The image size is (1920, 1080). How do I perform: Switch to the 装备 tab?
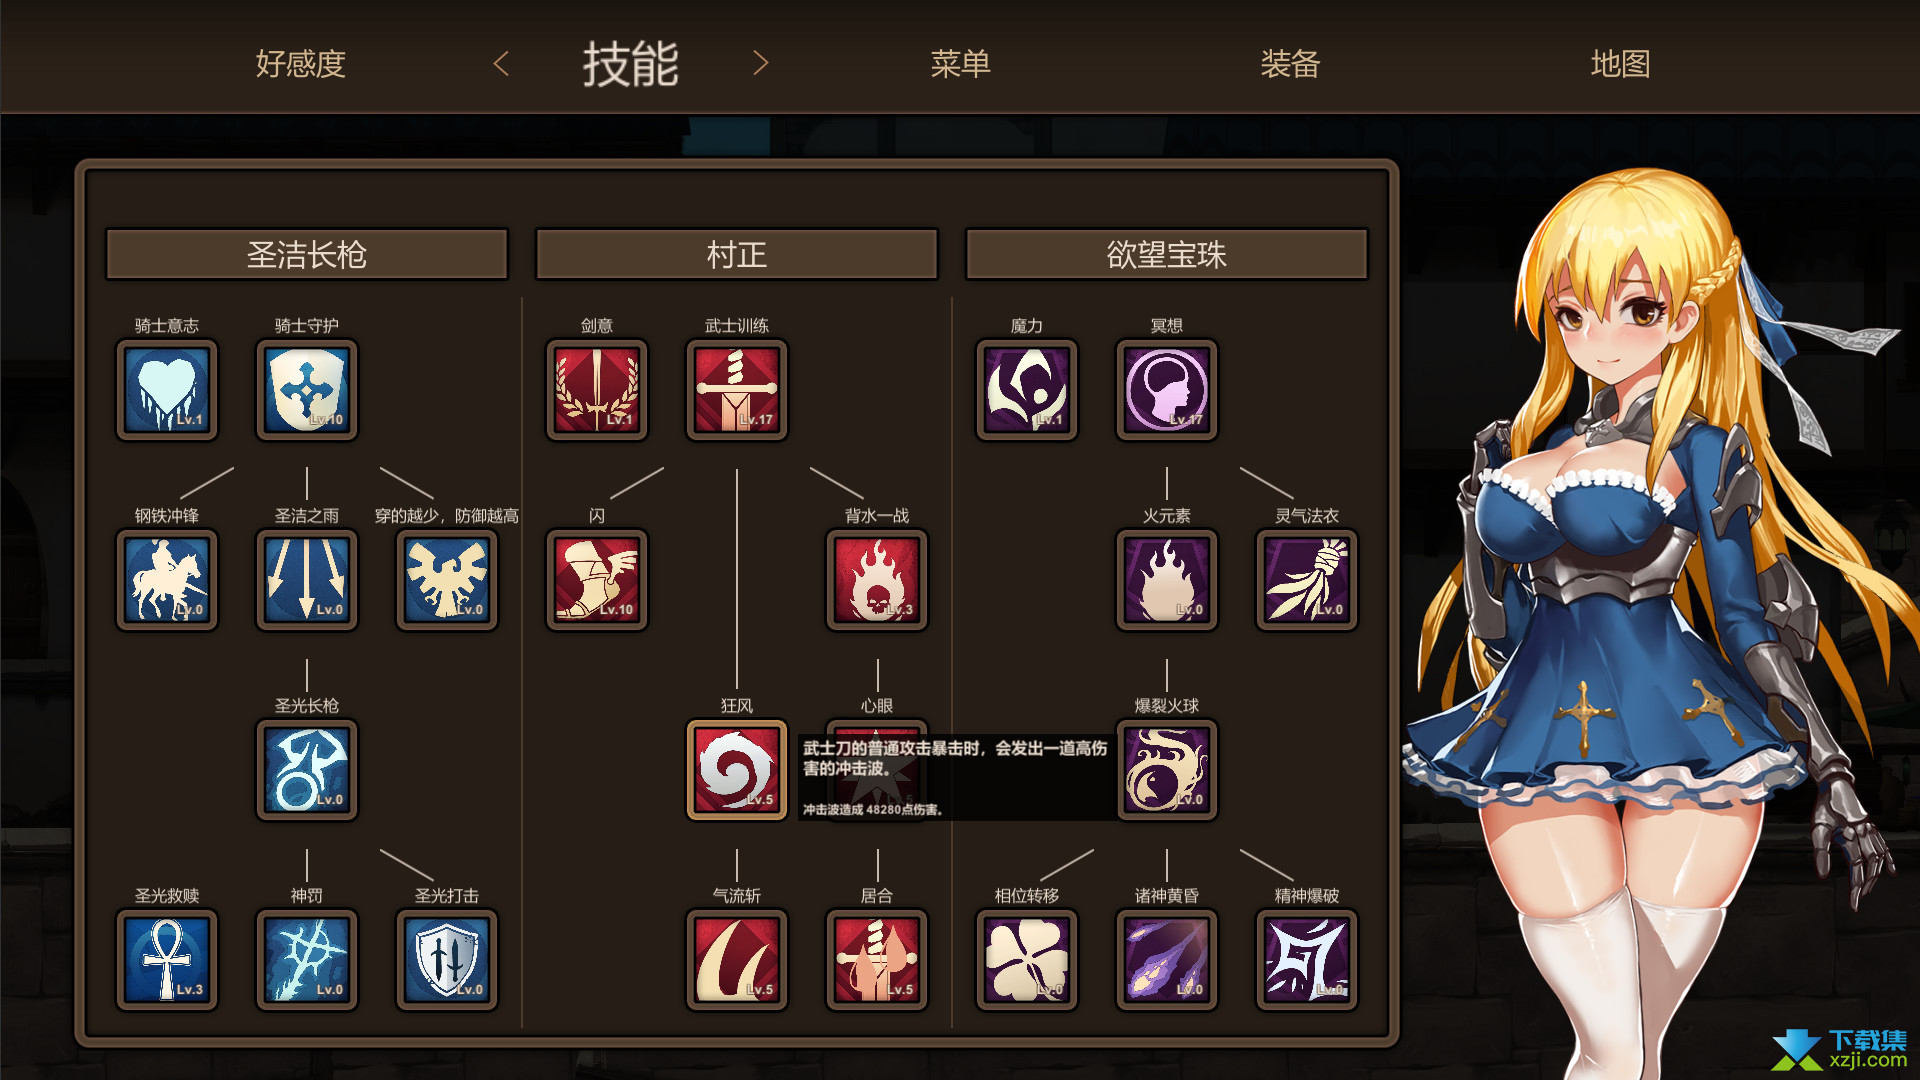pyautogui.click(x=1290, y=64)
